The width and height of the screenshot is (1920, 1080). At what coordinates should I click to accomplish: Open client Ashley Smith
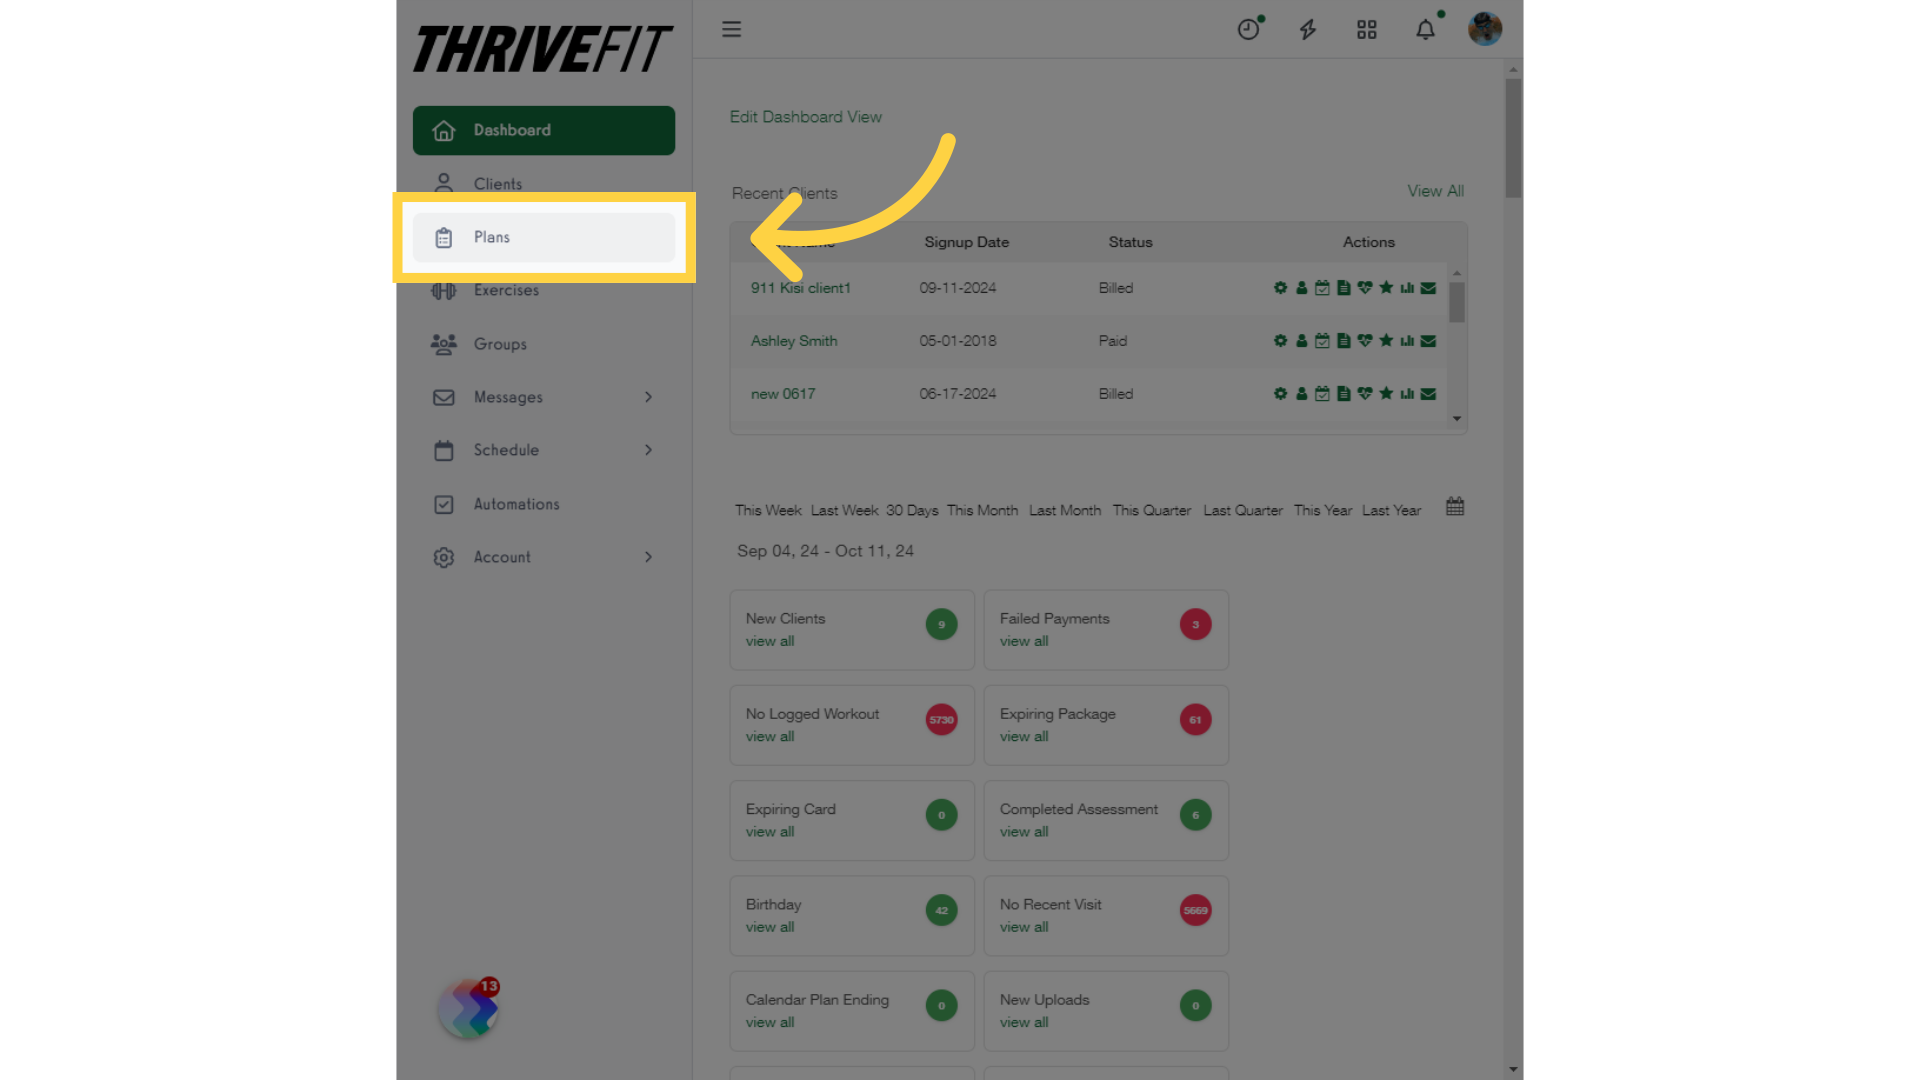coord(794,341)
